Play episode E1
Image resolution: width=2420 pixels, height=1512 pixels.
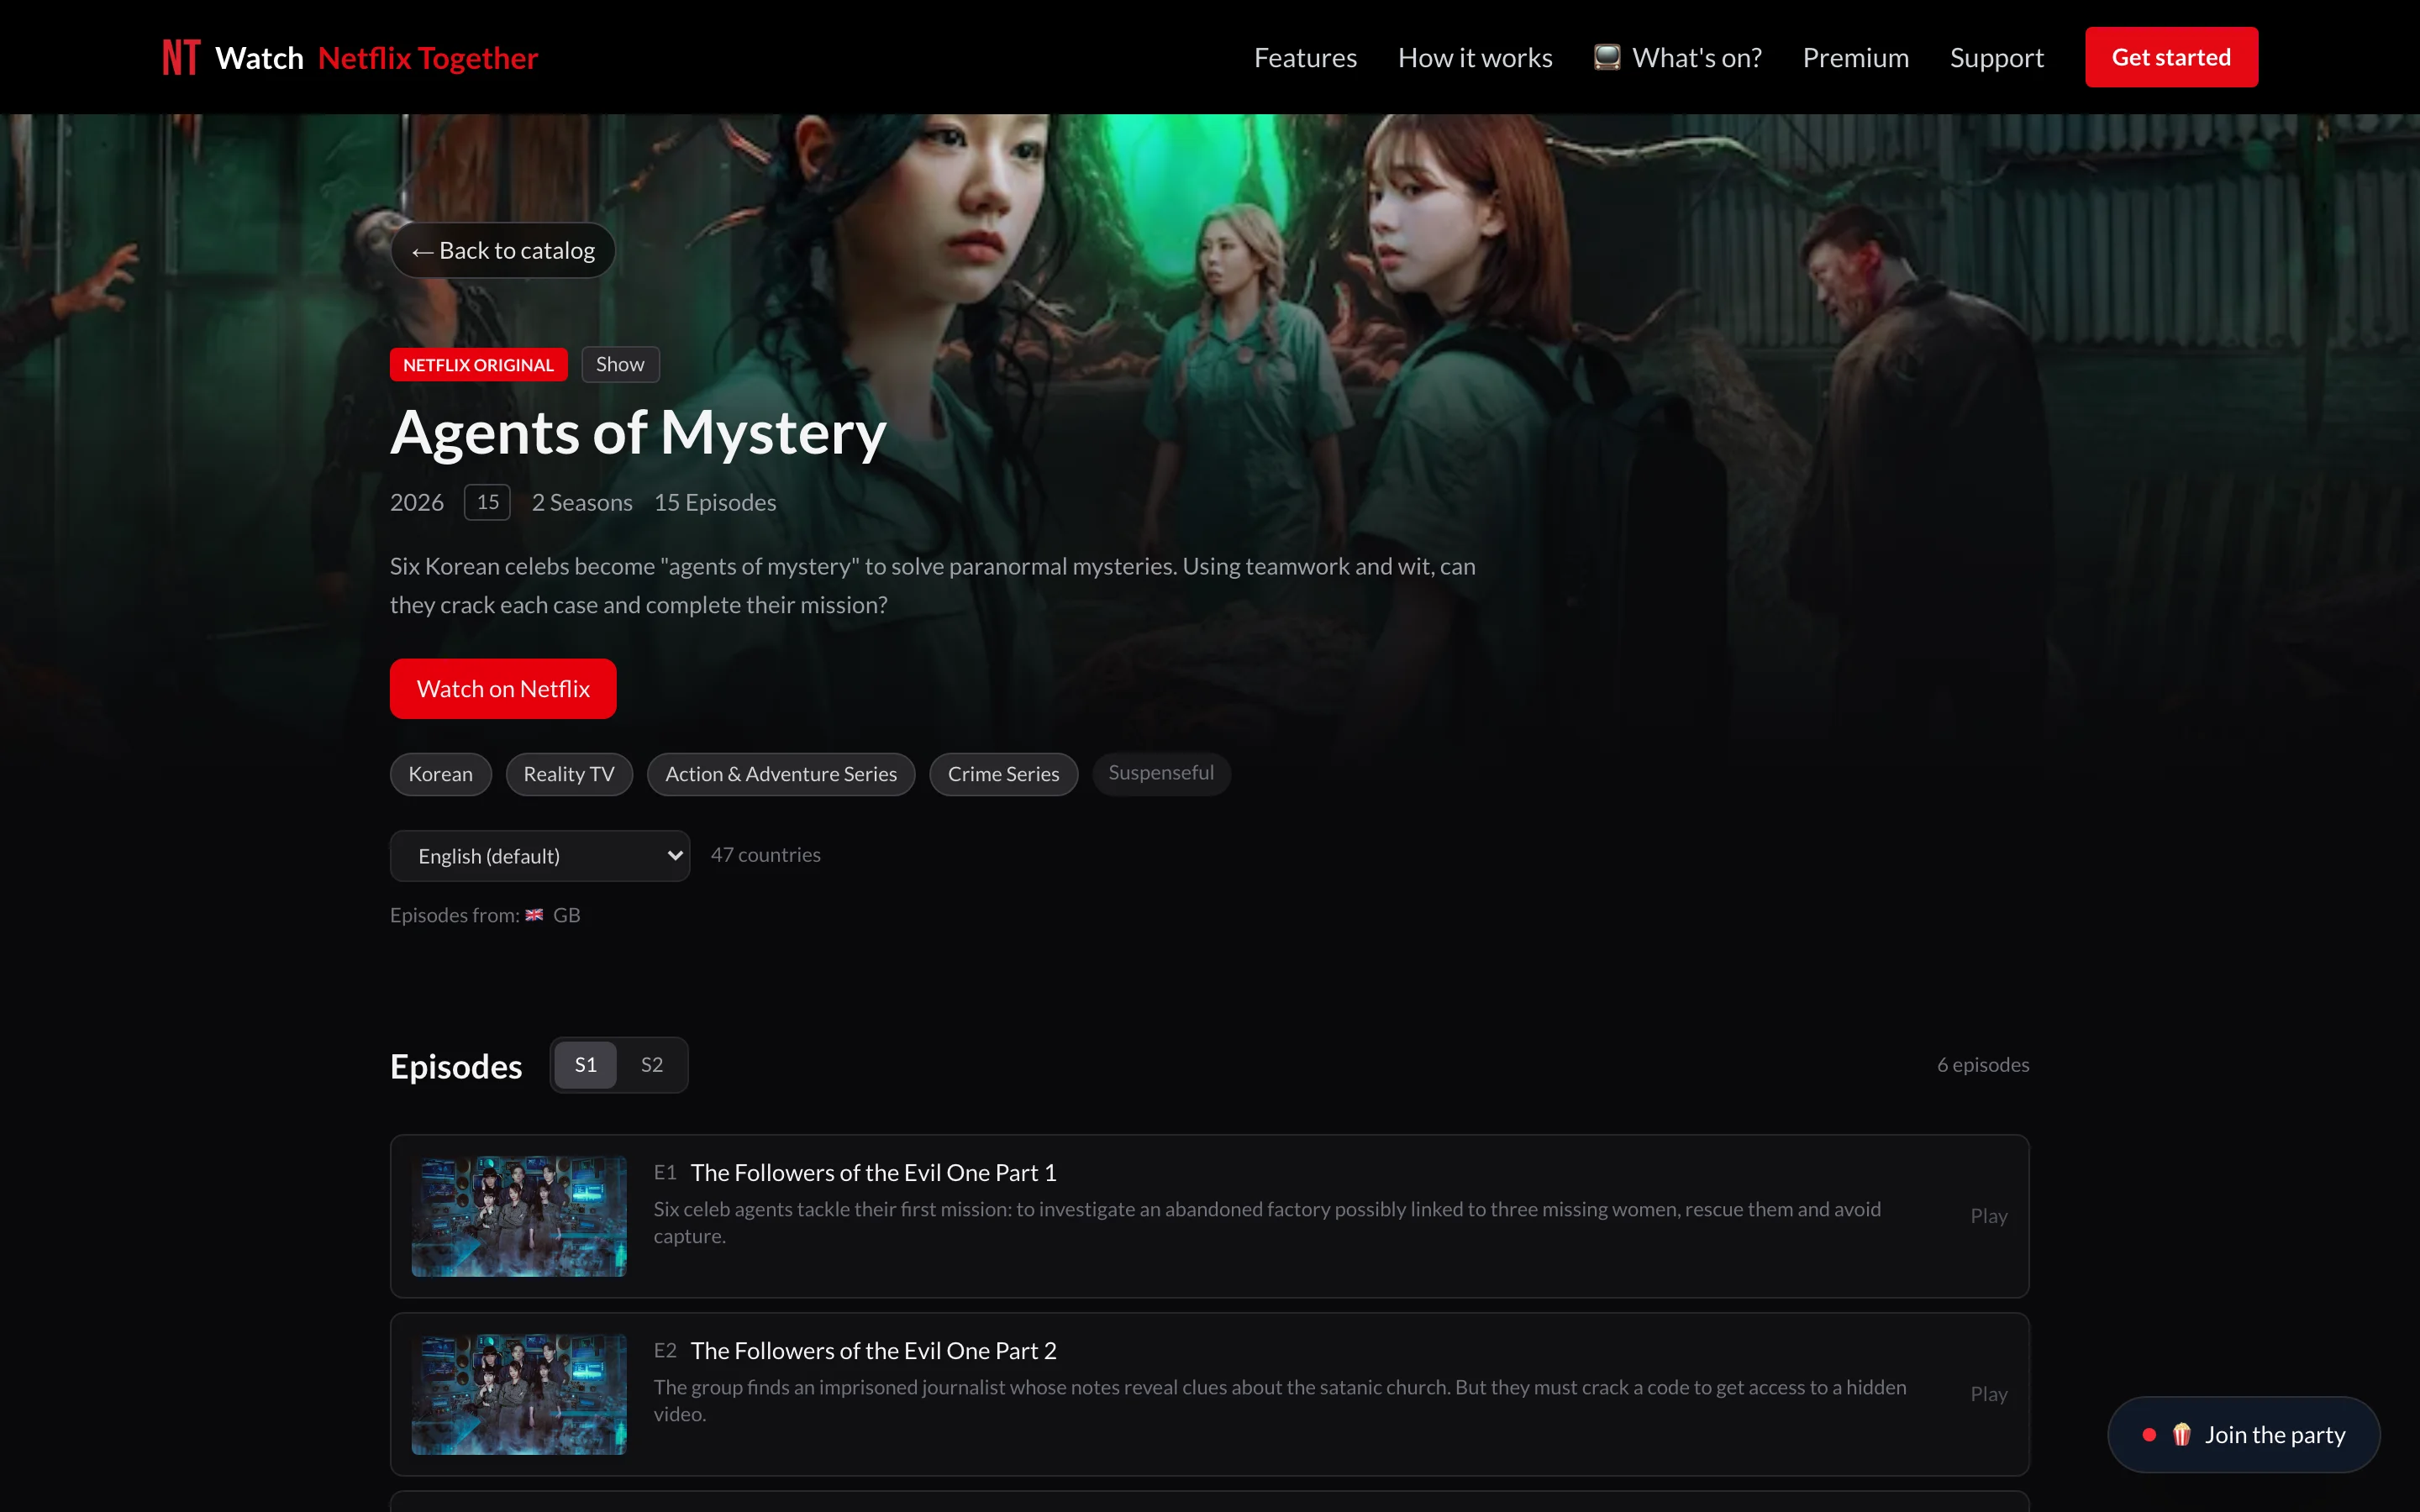tap(1988, 1216)
